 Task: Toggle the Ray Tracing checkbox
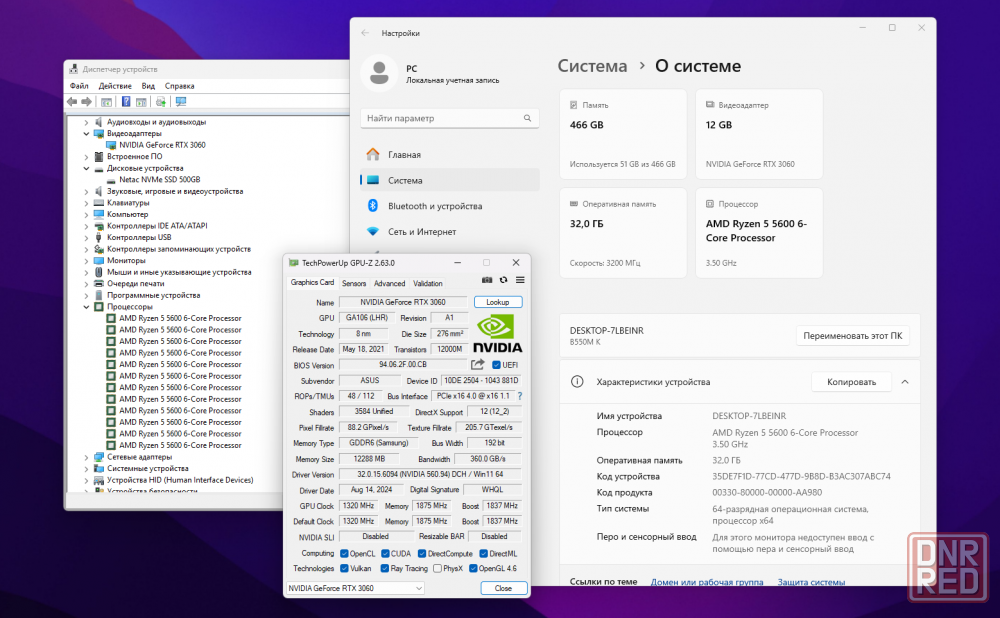pos(385,568)
